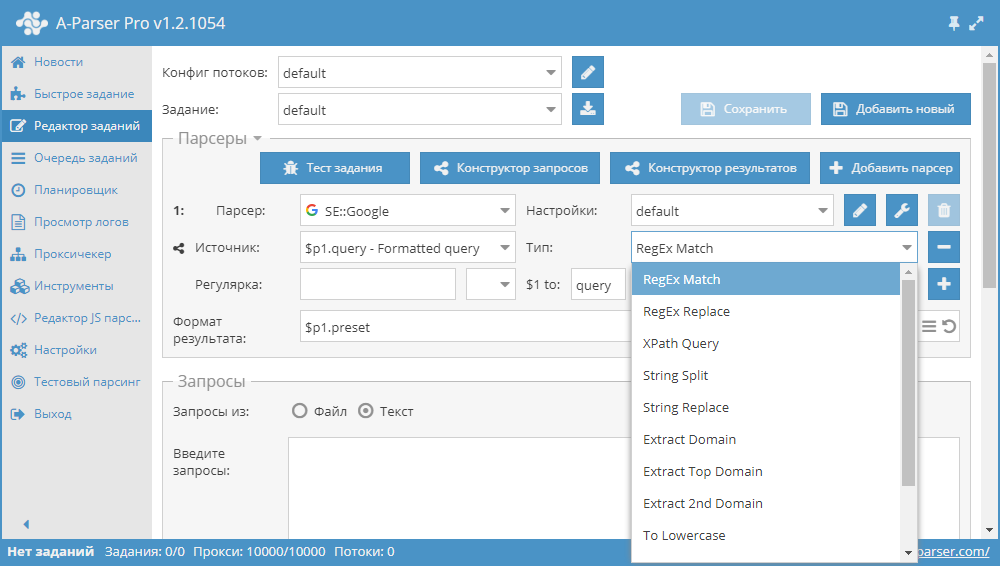Go to Очередь заданий
This screenshot has width=1000, height=566.
(77, 158)
